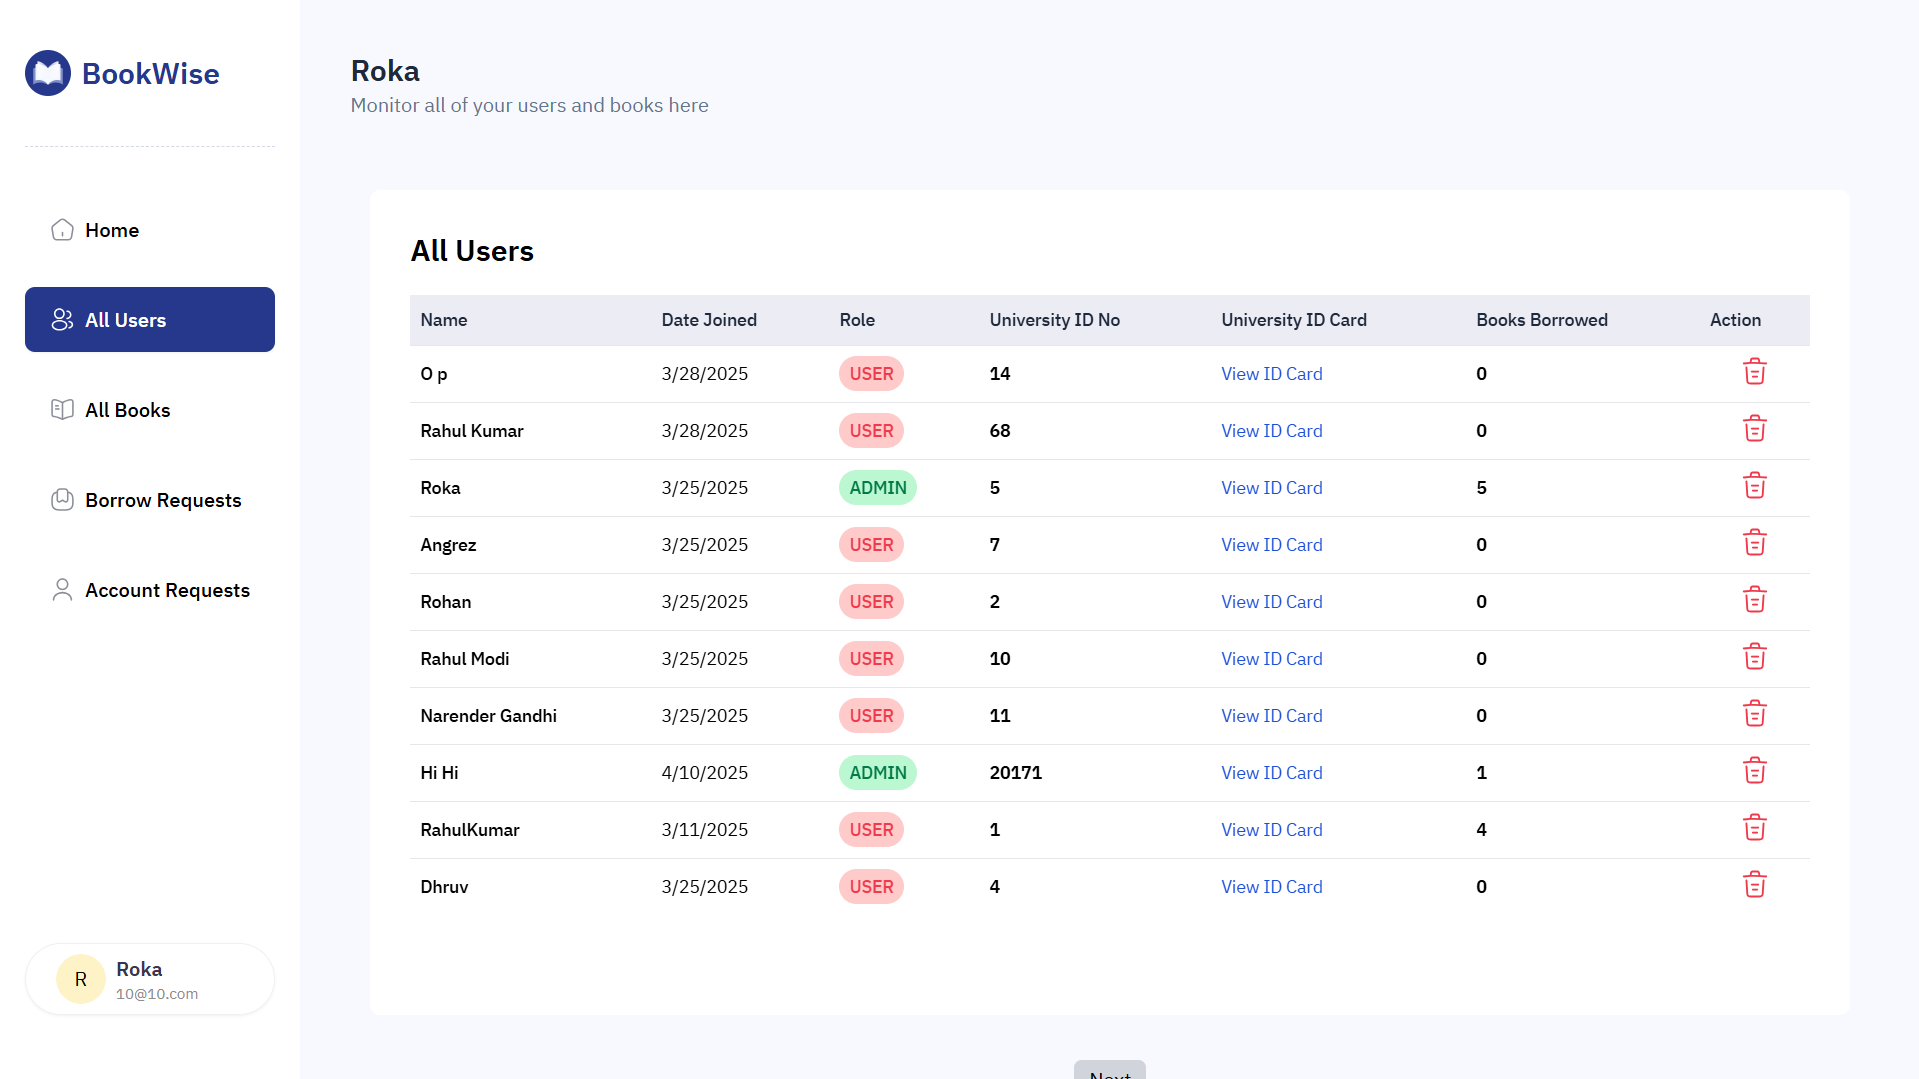Toggle the ADMIN role badge for Roka
This screenshot has width=1919, height=1079.
[x=877, y=487]
